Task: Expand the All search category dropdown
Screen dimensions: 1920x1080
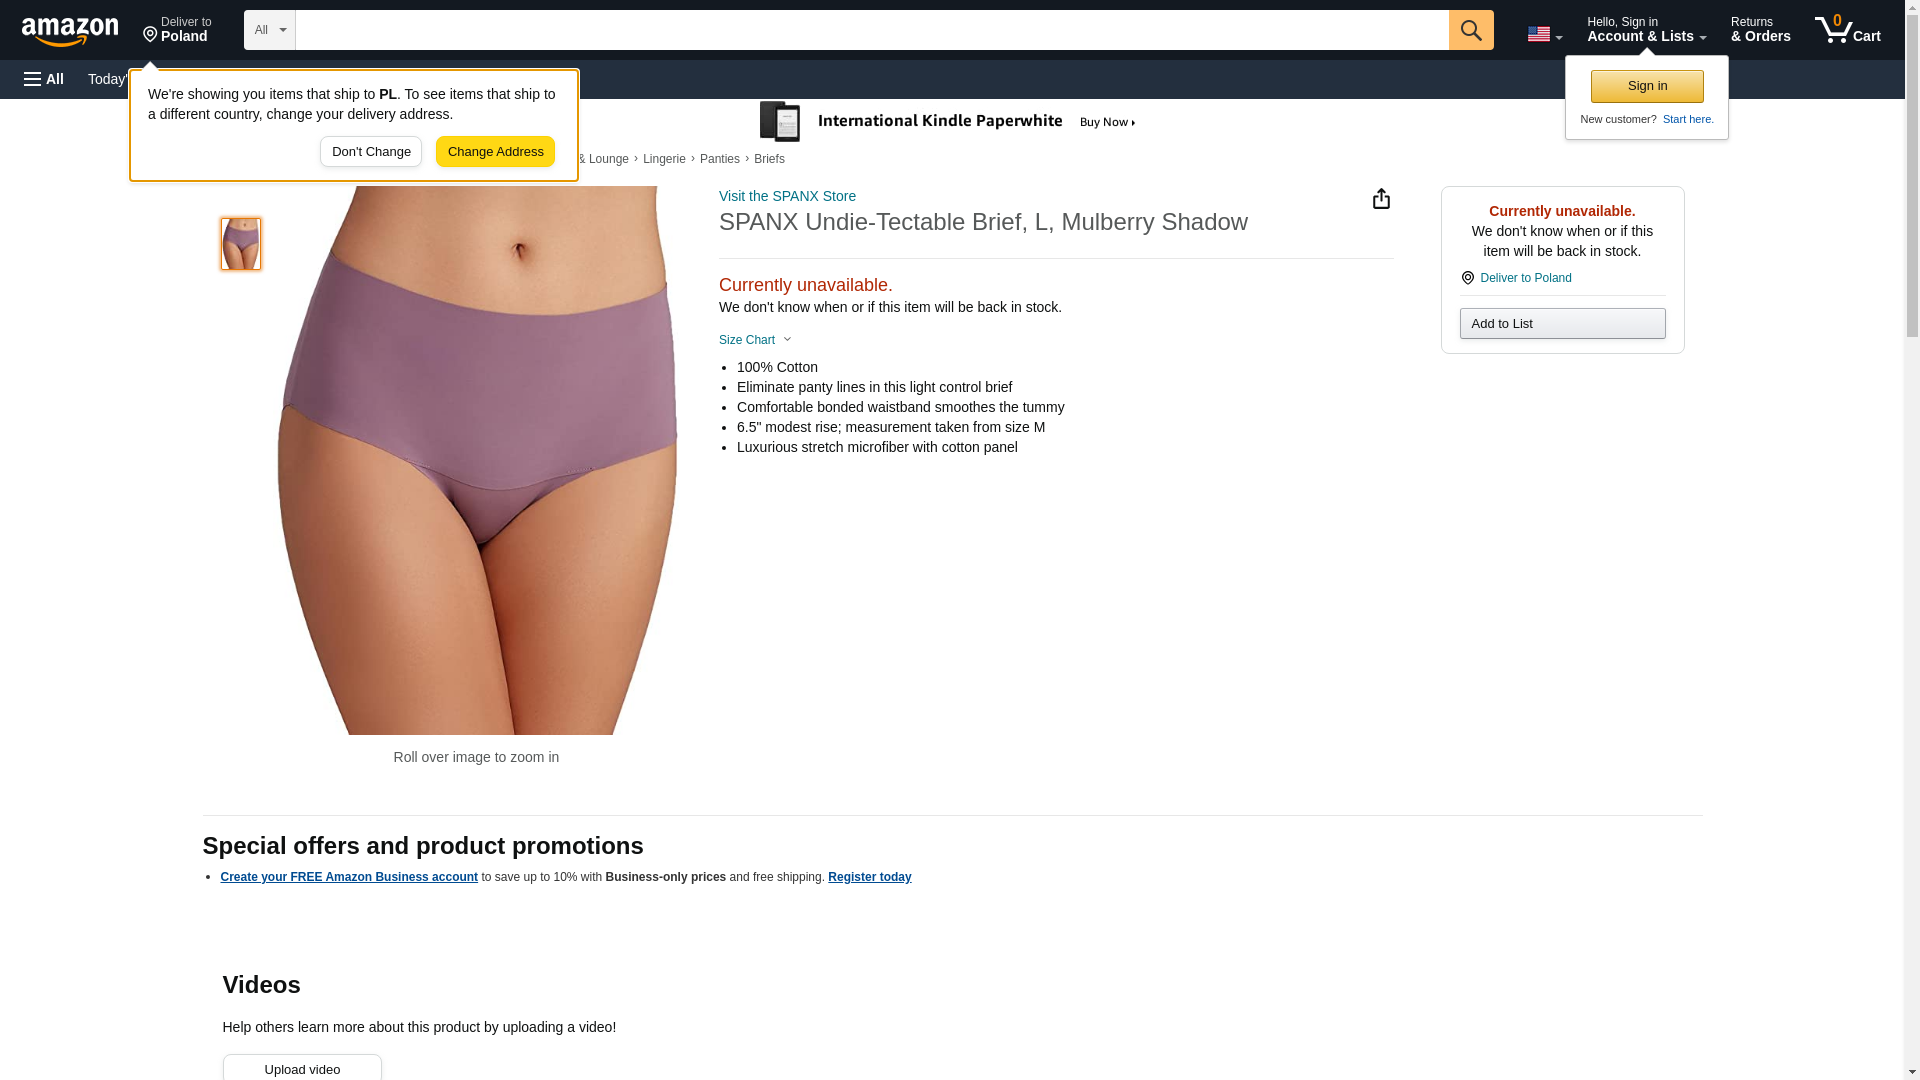Action: click(269, 30)
